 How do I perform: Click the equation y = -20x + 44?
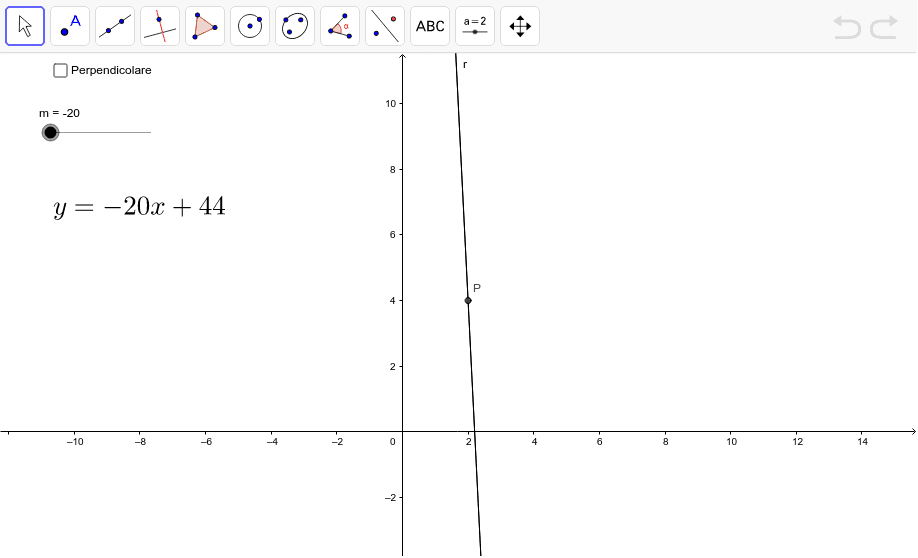pos(139,207)
